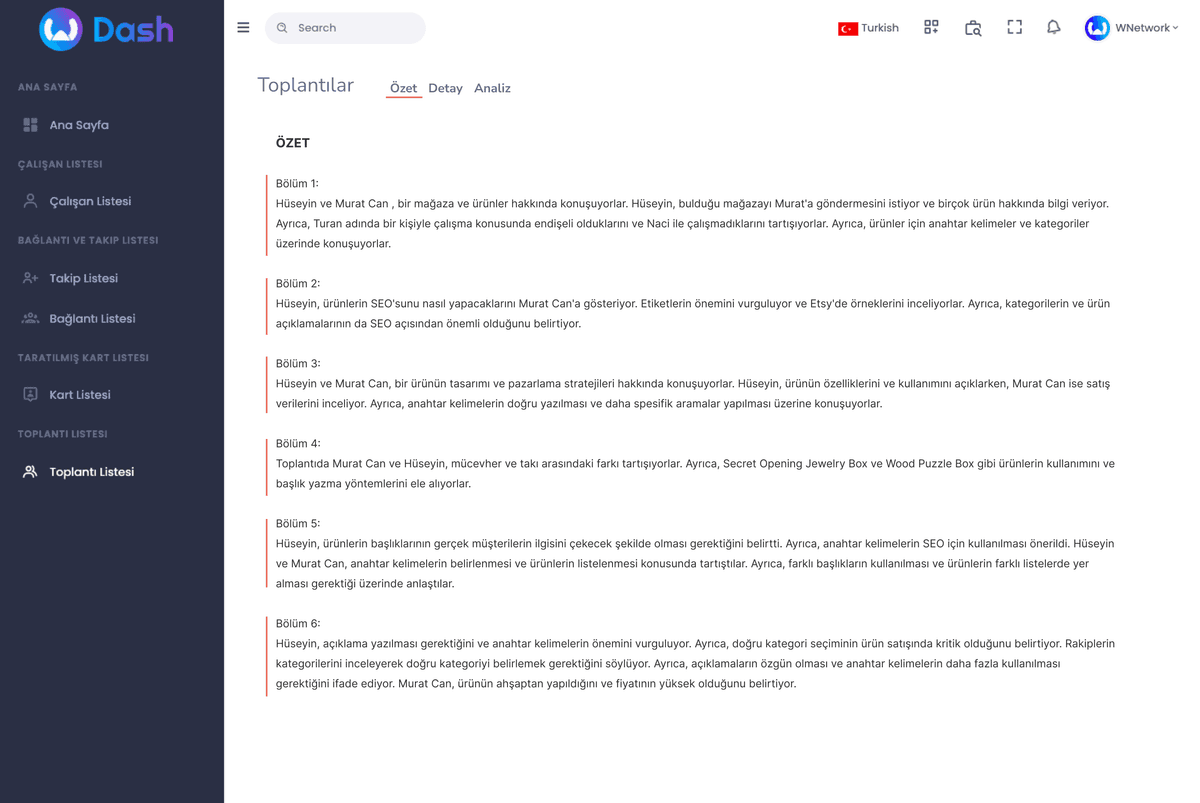
Task: Open the apps grid icon
Action: pos(931,28)
